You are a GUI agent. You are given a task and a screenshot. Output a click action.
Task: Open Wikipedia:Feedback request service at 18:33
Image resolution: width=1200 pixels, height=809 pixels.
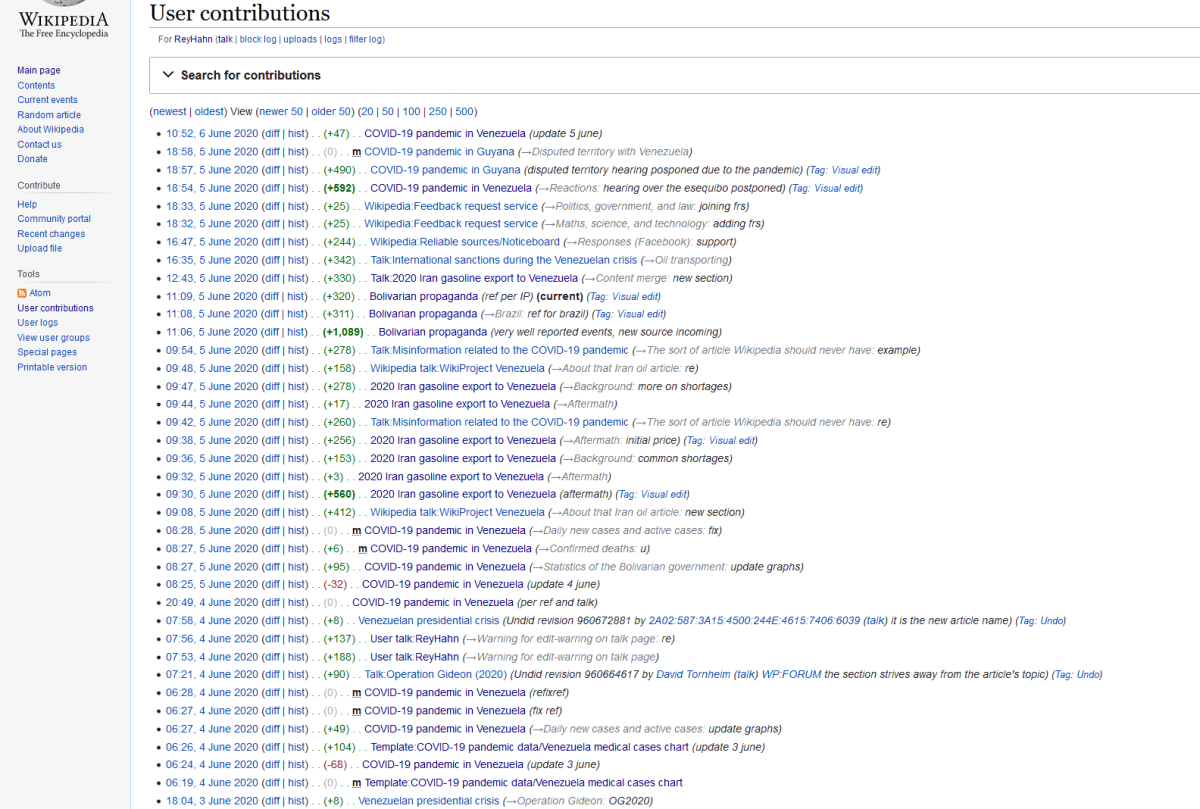click(x=451, y=206)
